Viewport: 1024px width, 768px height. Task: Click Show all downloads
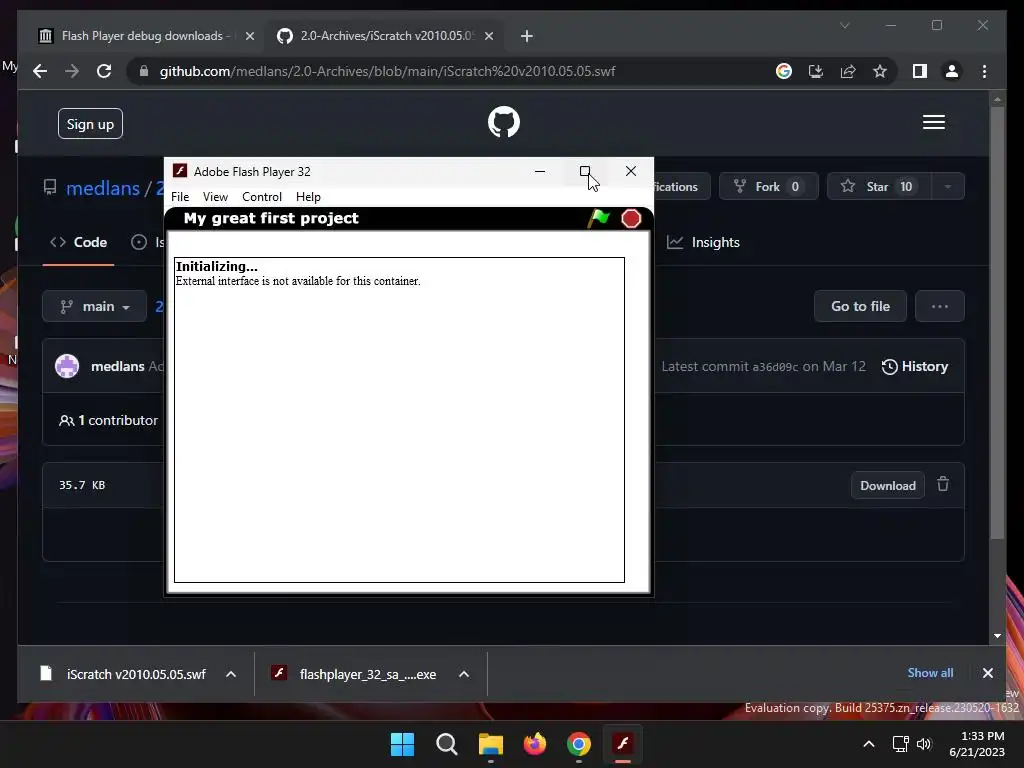click(930, 673)
